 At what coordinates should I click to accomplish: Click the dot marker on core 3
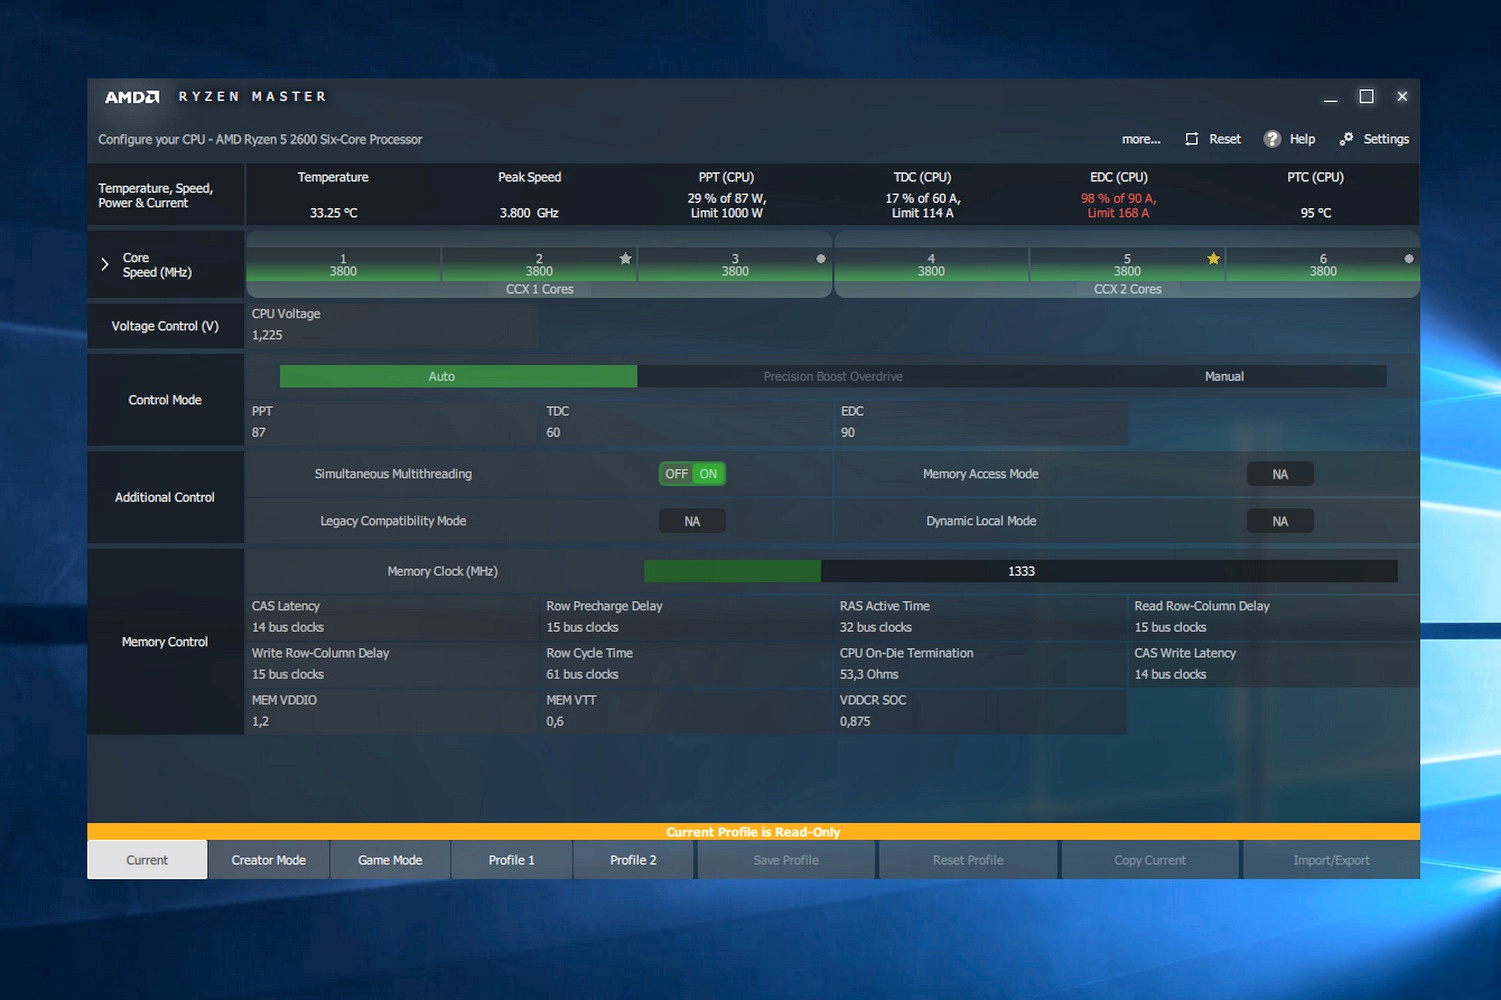tap(821, 258)
